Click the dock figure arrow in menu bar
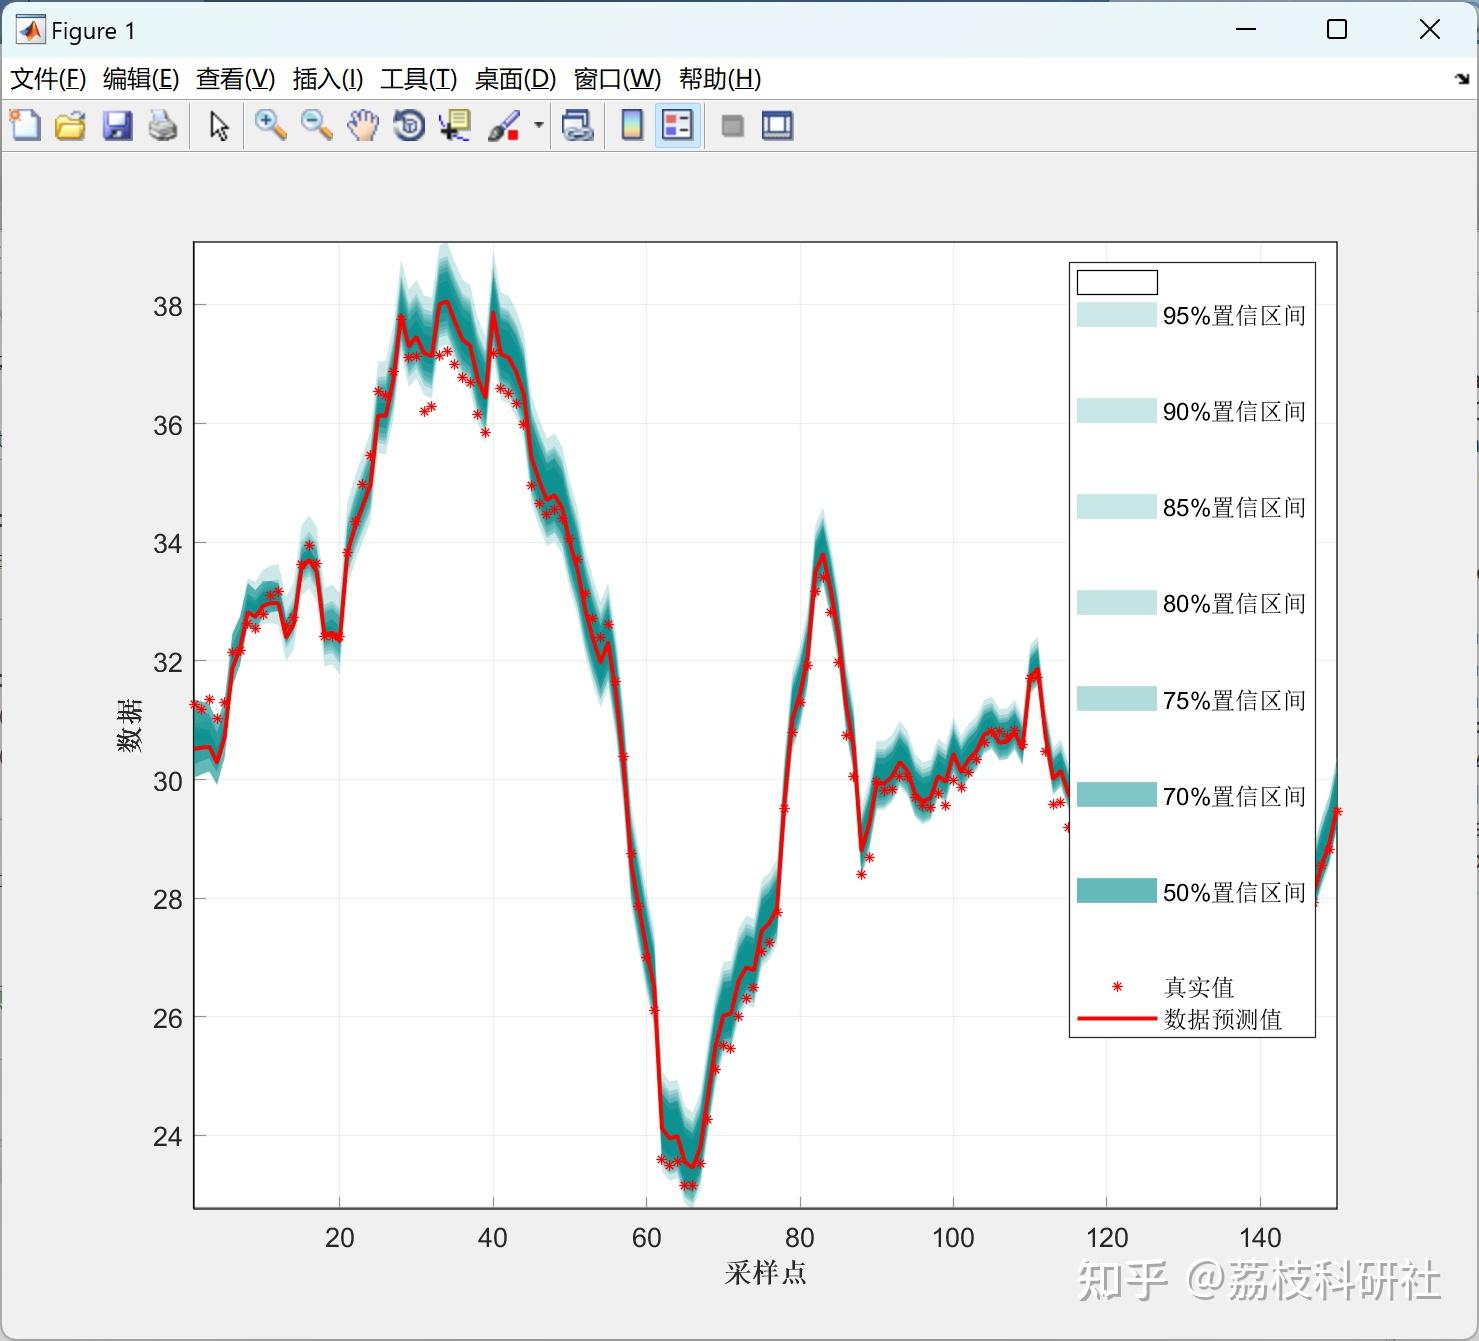The image size is (1479, 1341). click(x=1462, y=79)
